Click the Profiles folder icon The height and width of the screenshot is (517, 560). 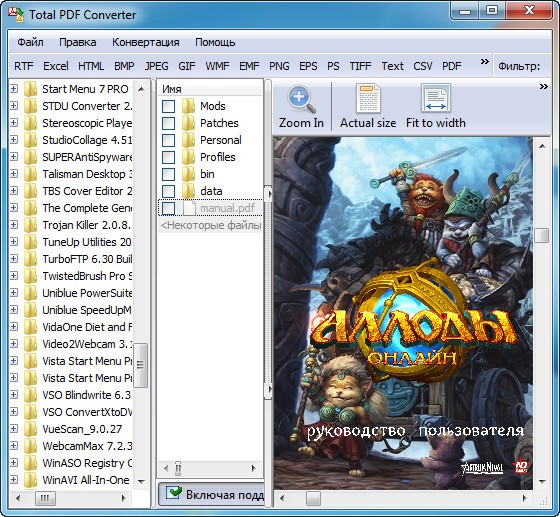(188, 157)
